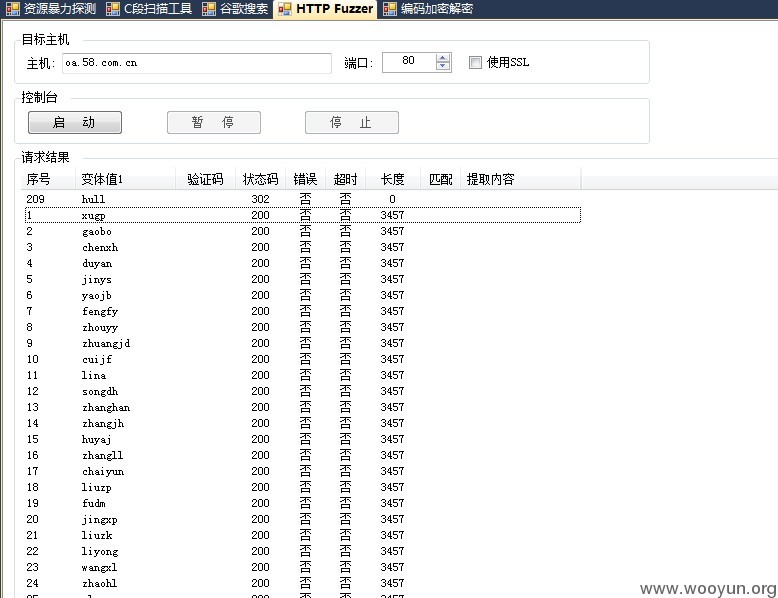Viewport: 778px width, 598px height.
Task: Click the 资源暴力探测 tab icon
Action: tap(12, 9)
